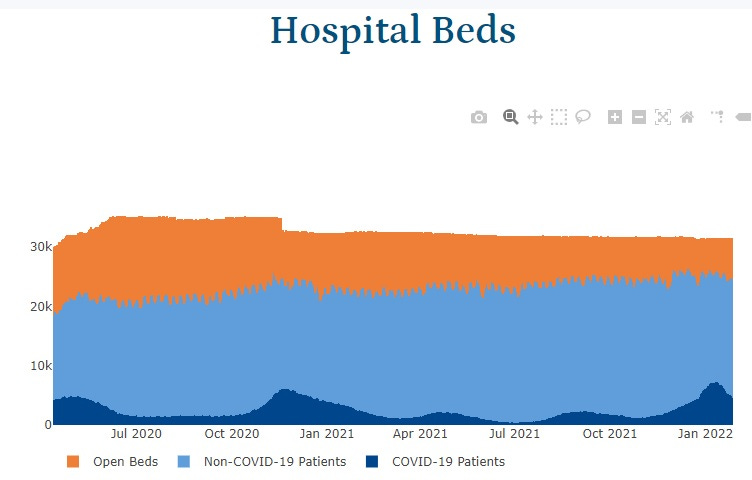The height and width of the screenshot is (480, 752).
Task: Toggle COVID-19 Patients legend label
Action: click(x=448, y=461)
